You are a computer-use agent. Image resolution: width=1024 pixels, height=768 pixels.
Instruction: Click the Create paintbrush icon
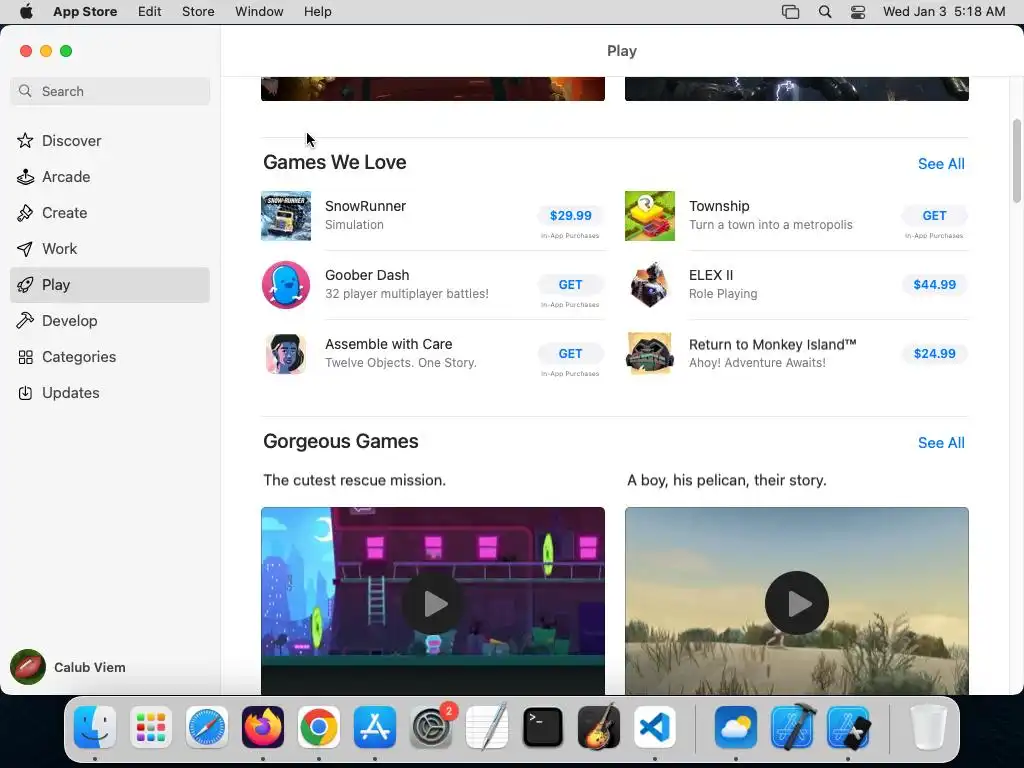tap(25, 213)
